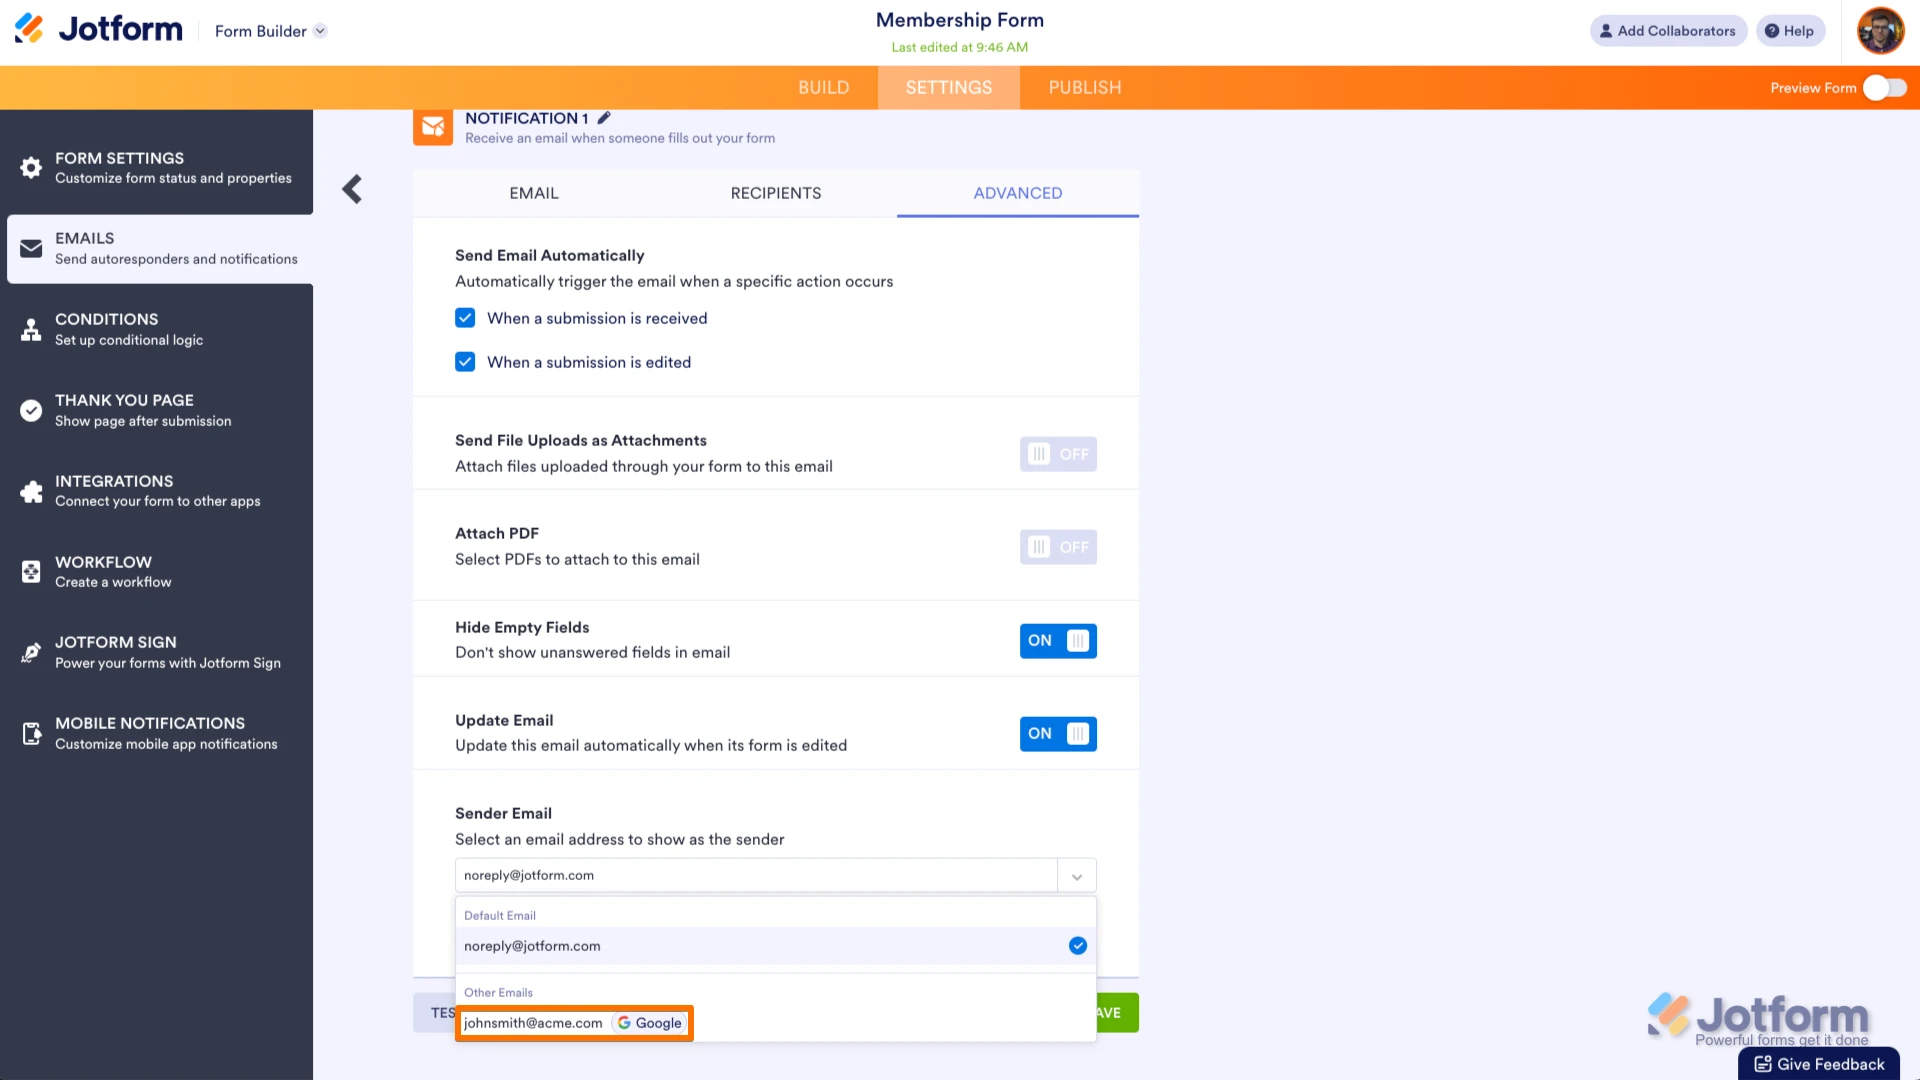The width and height of the screenshot is (1920, 1080).
Task: Turn off Hide Empty Fields
Action: pos(1057,641)
